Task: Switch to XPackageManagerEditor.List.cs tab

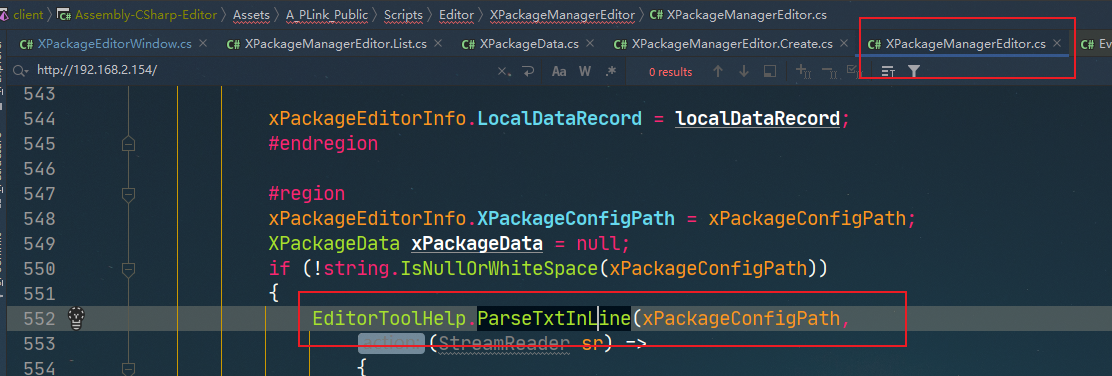Action: tap(335, 44)
